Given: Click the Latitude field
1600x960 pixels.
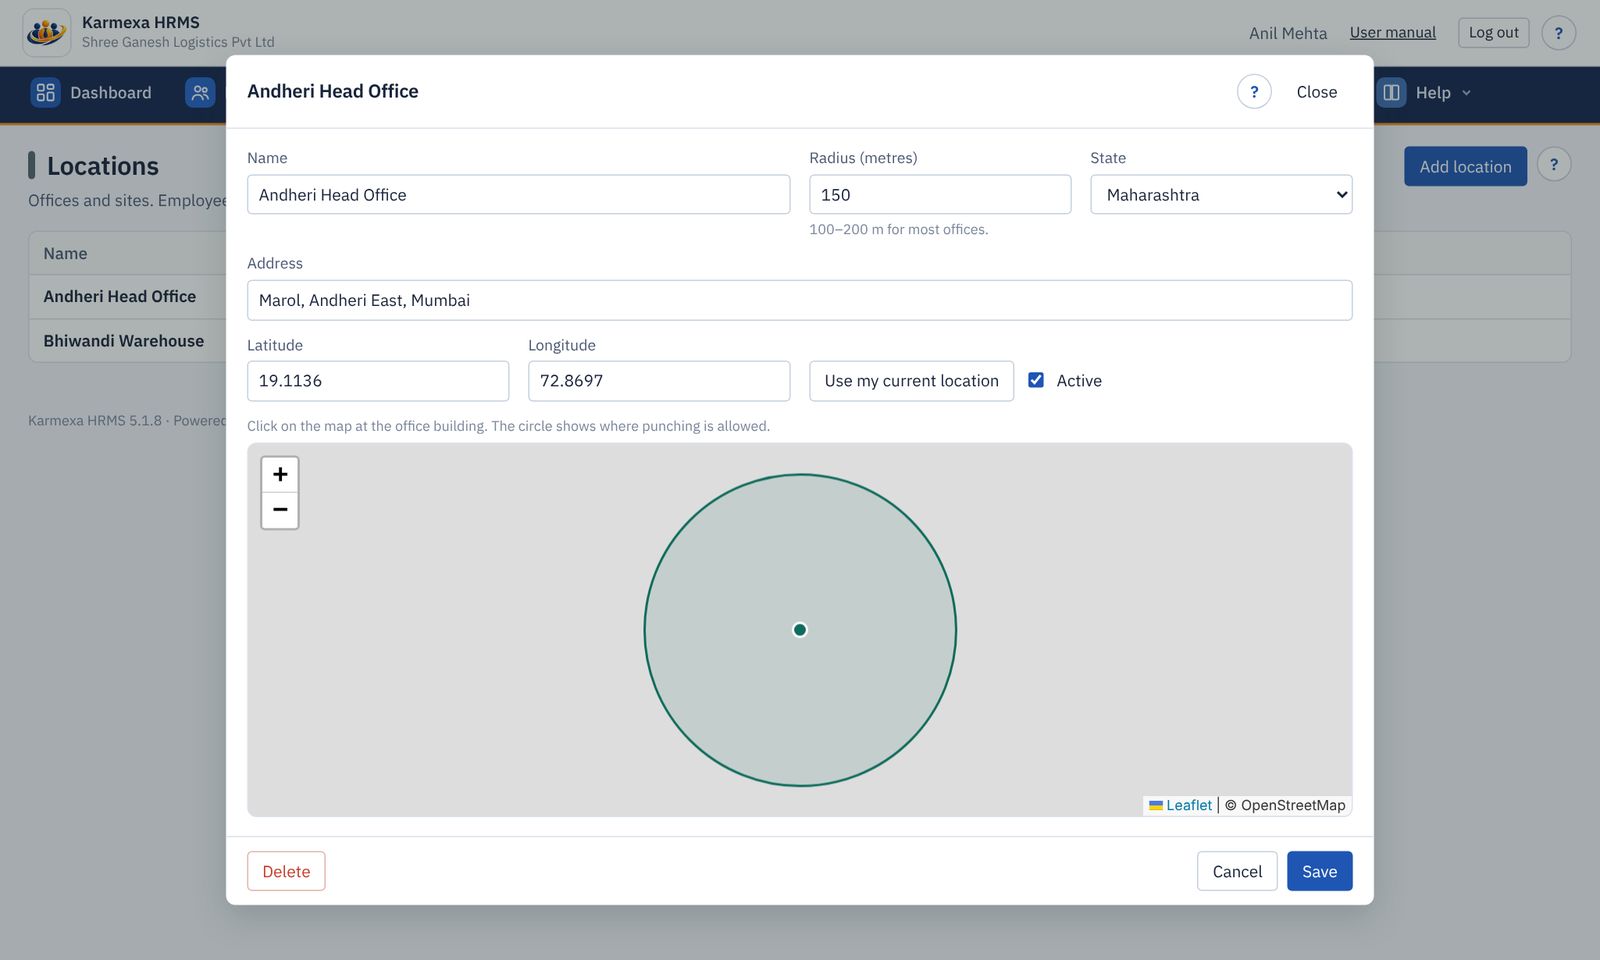Looking at the screenshot, I should click(378, 381).
